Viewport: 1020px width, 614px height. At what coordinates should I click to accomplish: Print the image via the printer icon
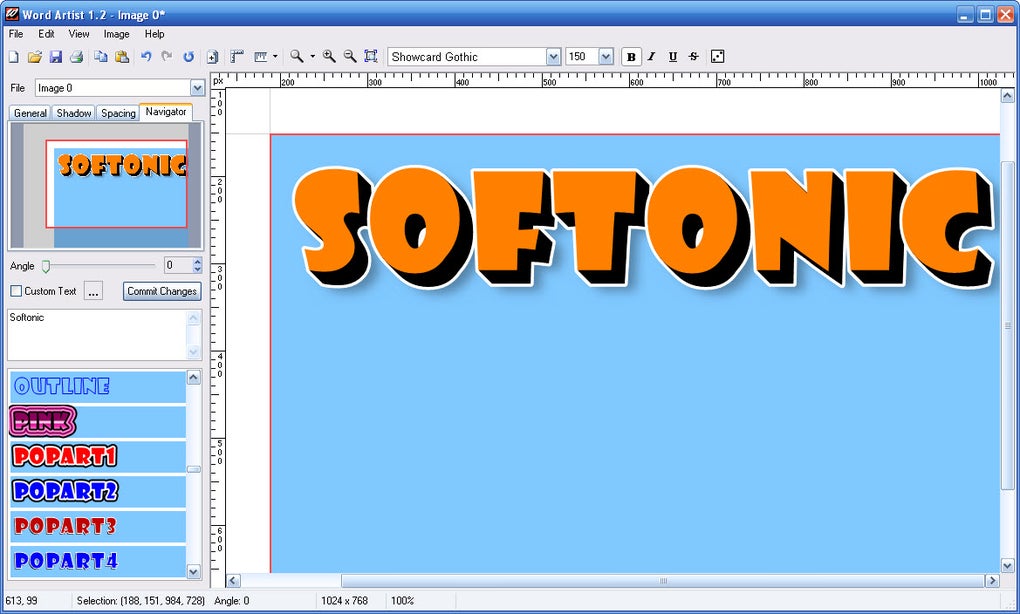[x=77, y=57]
